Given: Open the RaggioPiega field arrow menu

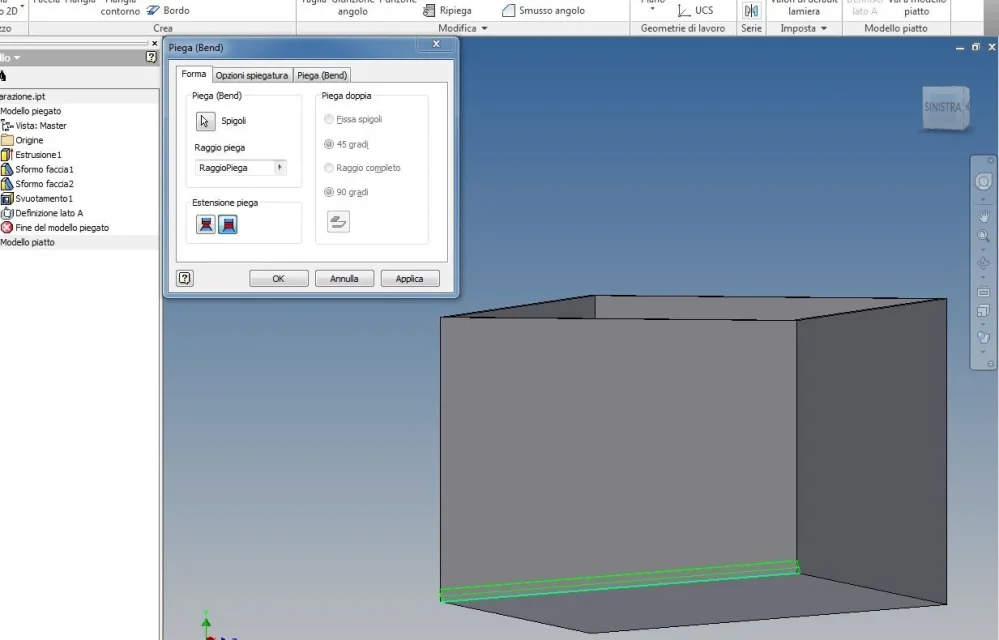Looking at the screenshot, I should 279,167.
